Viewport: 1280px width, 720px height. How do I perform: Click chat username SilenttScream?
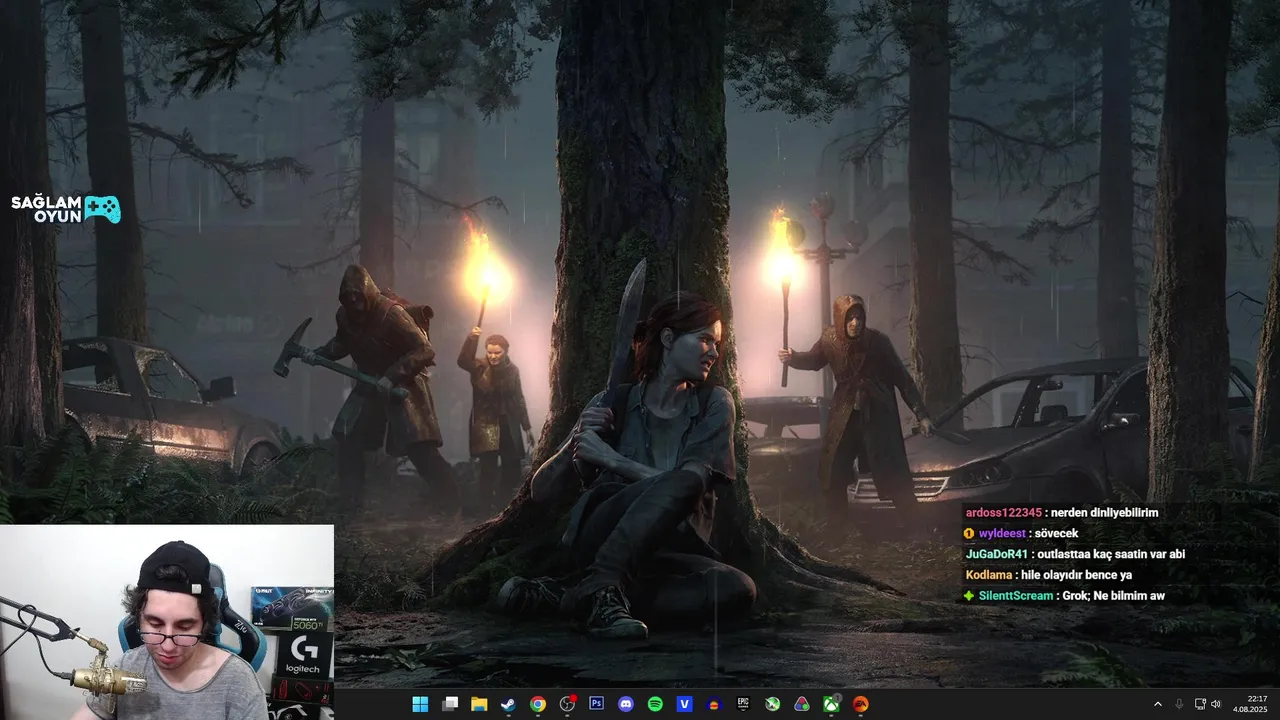point(1016,596)
